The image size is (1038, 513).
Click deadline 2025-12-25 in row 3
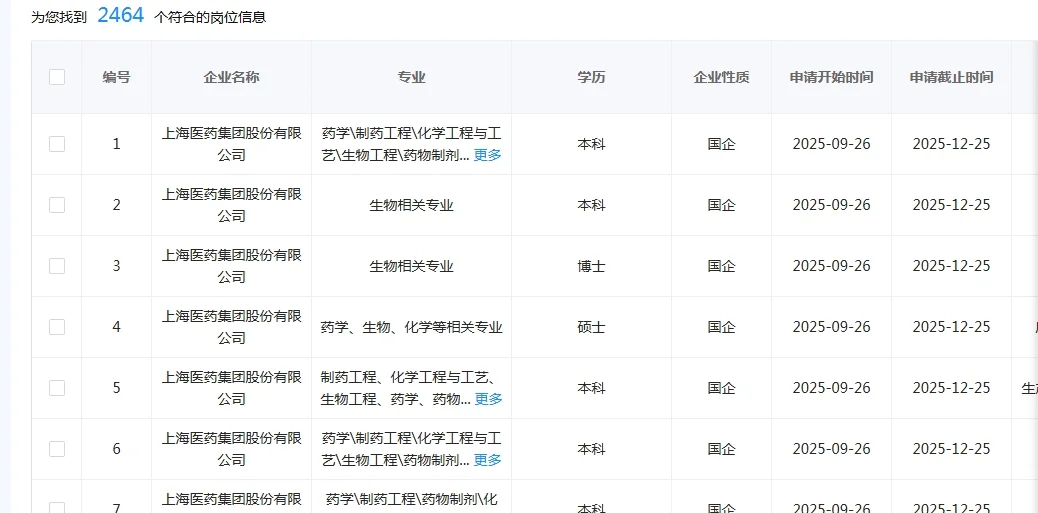point(951,266)
